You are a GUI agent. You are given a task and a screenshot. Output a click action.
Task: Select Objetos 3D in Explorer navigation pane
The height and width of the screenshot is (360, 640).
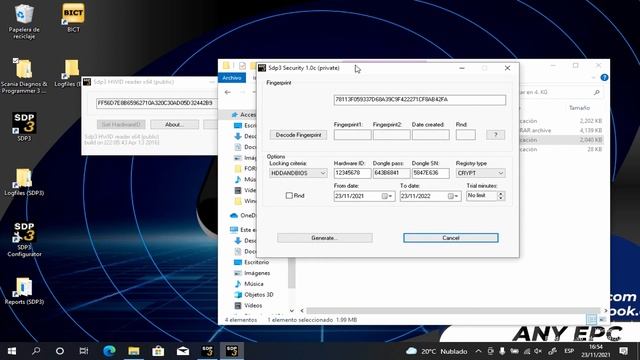point(258,295)
